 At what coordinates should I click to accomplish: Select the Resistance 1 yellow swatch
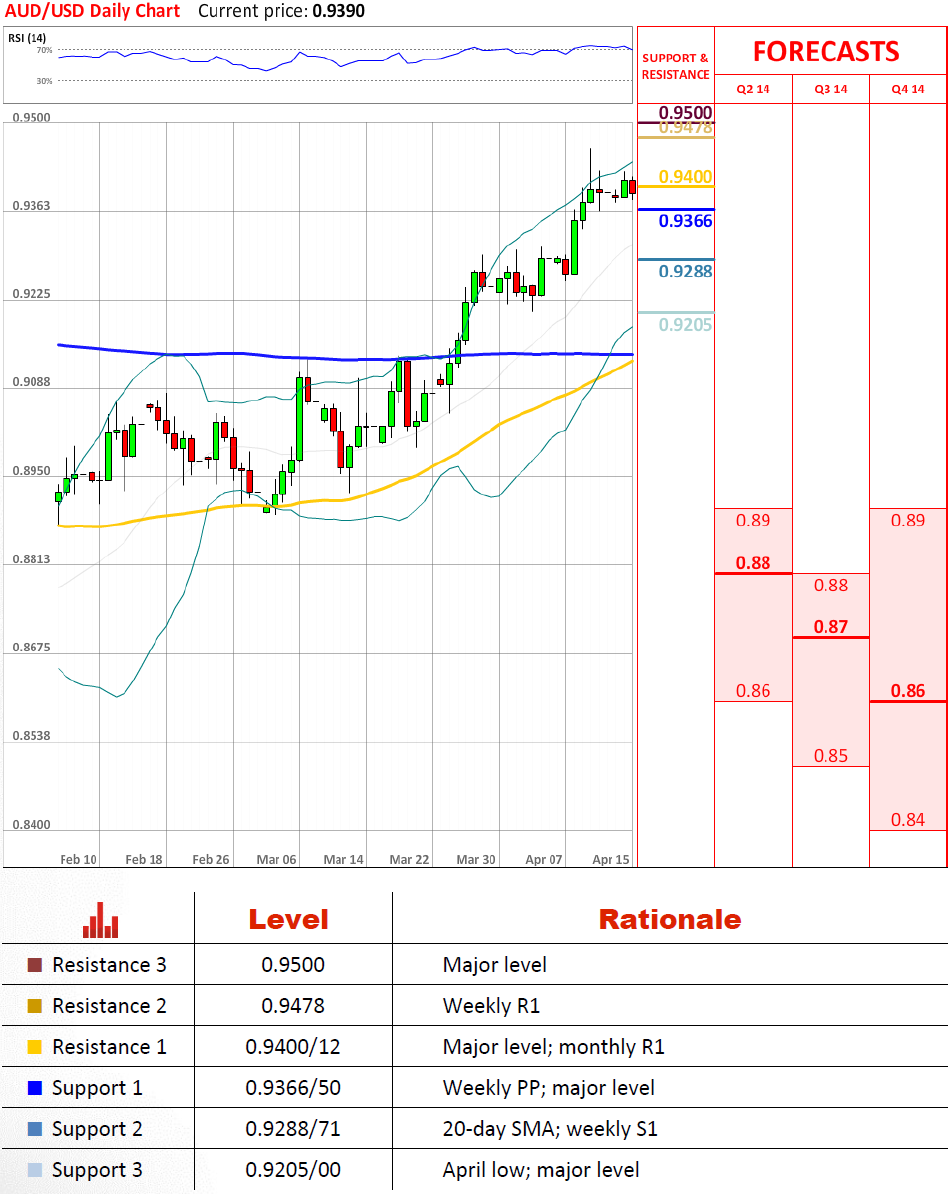tap(34, 1047)
